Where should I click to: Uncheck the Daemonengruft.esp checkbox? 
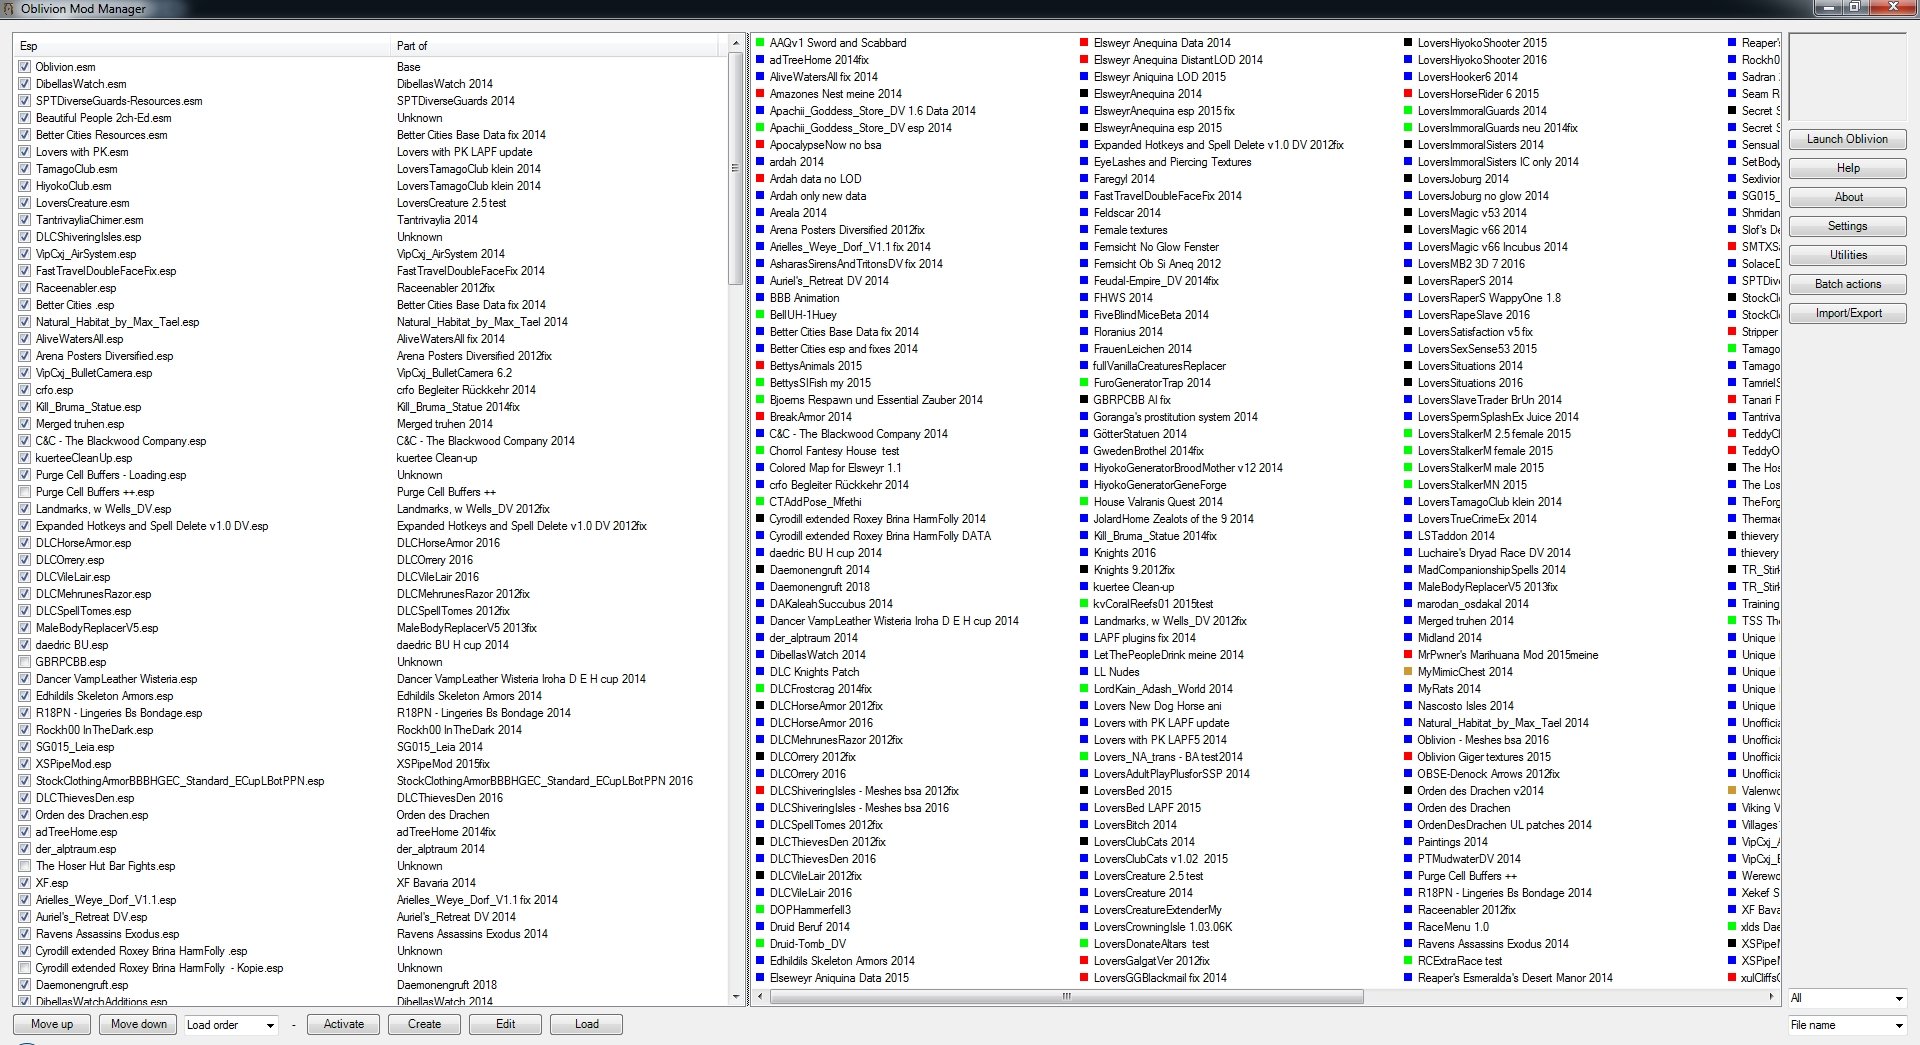(x=25, y=985)
